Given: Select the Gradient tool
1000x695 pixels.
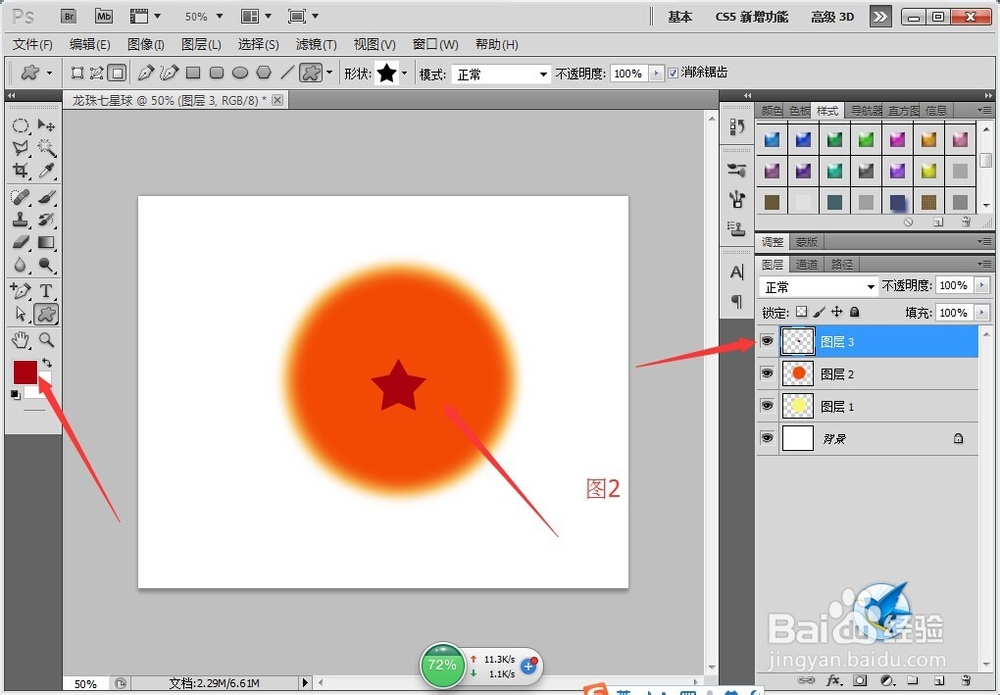Looking at the screenshot, I should (x=46, y=242).
